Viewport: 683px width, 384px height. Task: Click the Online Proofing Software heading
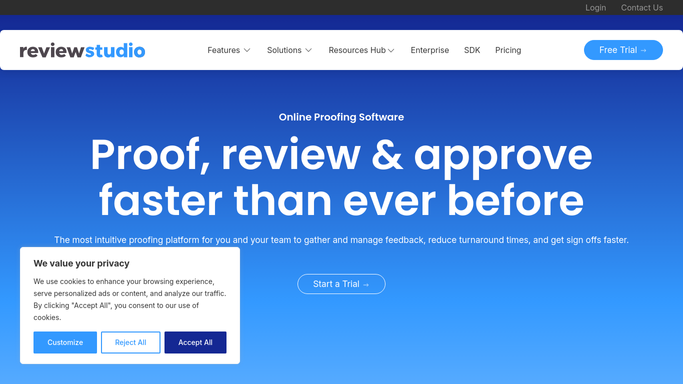(342, 117)
